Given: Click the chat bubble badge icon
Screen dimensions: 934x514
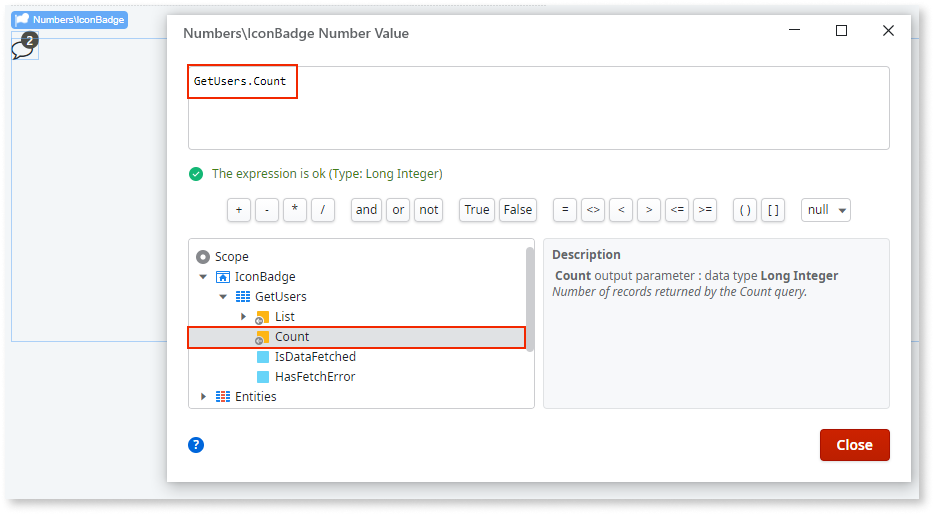Looking at the screenshot, I should coord(24,47).
